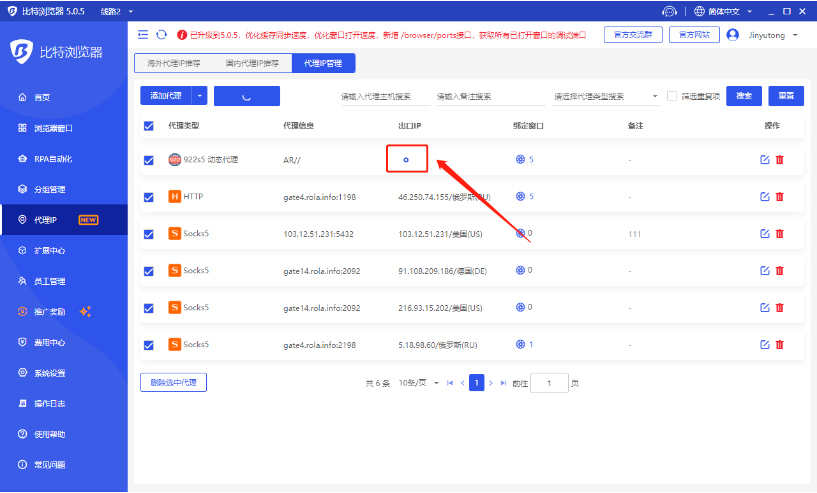
Task: Edit the 103.12.51.231:5432 Socks5 proxy
Action: (x=764, y=233)
